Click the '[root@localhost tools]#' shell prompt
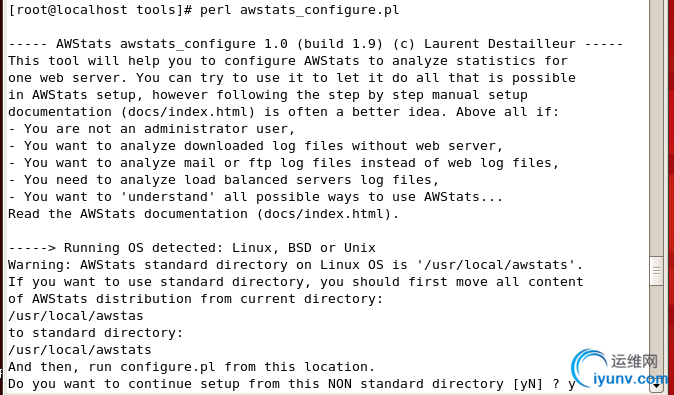This screenshot has height=395, width=674. (100, 10)
